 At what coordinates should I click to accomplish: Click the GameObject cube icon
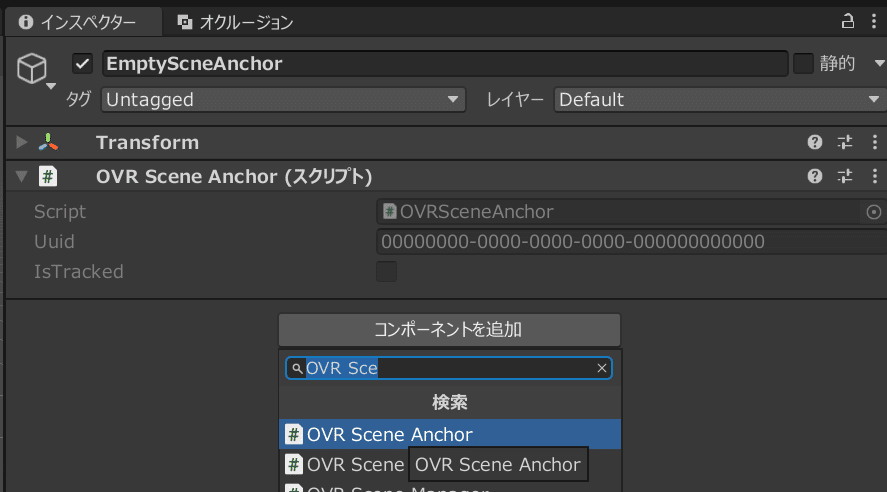coord(33,68)
